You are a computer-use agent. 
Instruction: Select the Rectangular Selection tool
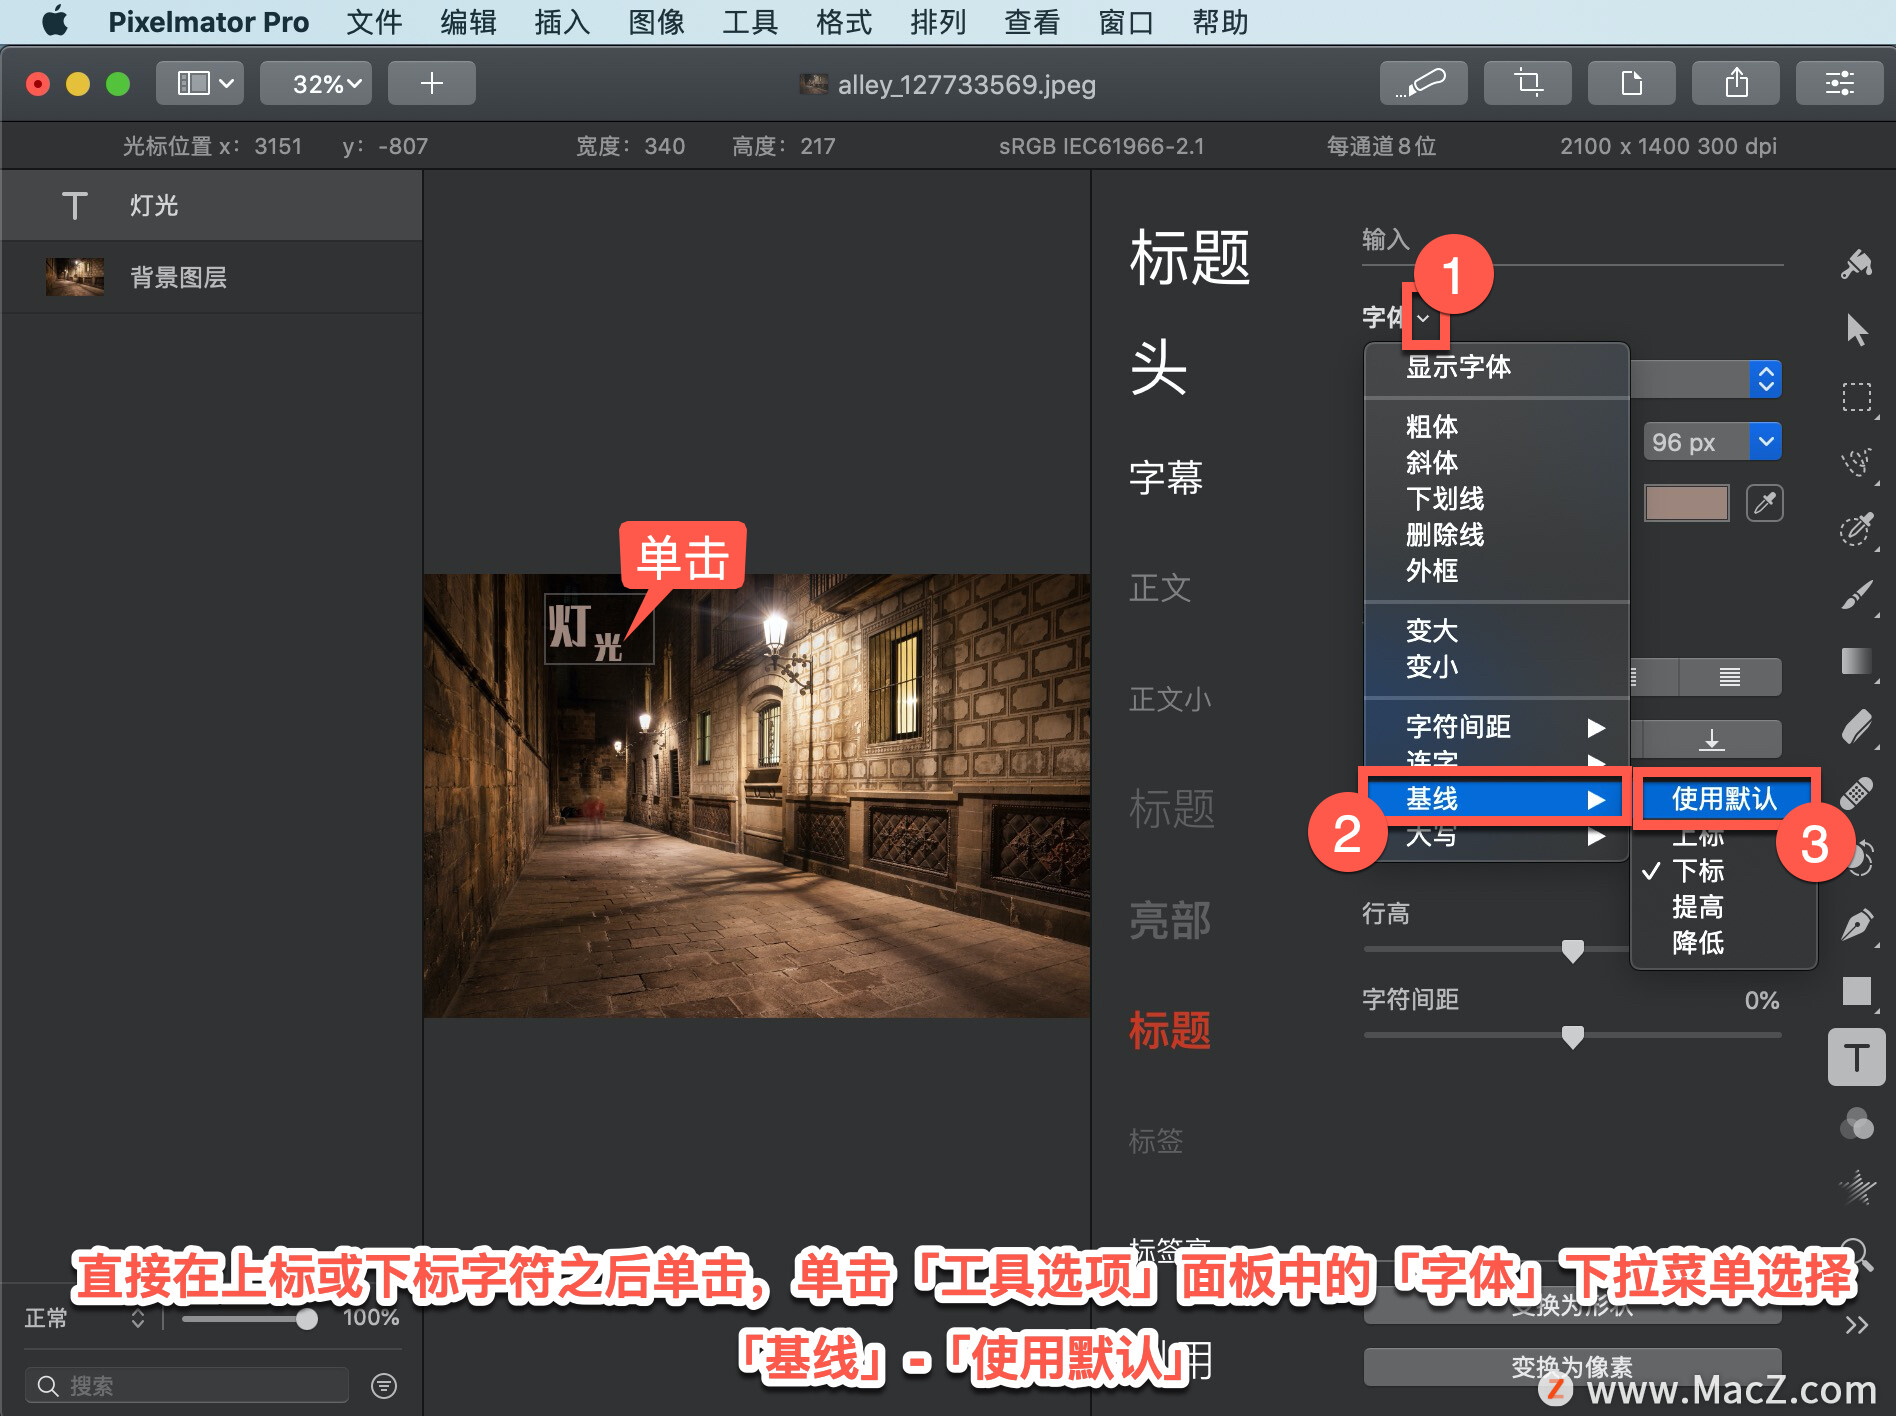(x=1857, y=397)
